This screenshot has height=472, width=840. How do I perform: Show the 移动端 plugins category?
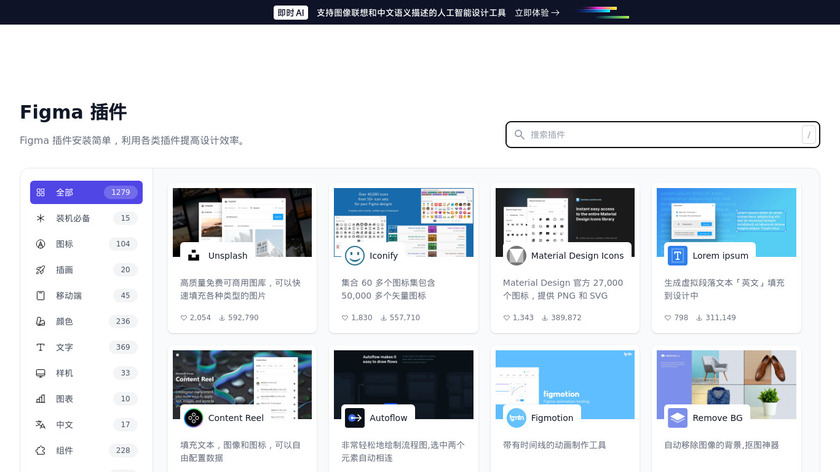pos(86,296)
